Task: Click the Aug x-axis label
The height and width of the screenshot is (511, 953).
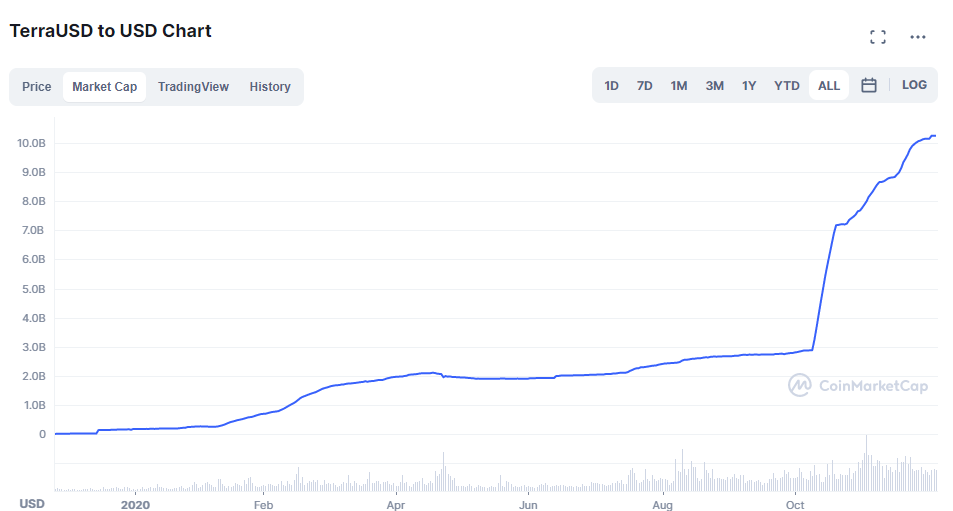Action: [662, 505]
